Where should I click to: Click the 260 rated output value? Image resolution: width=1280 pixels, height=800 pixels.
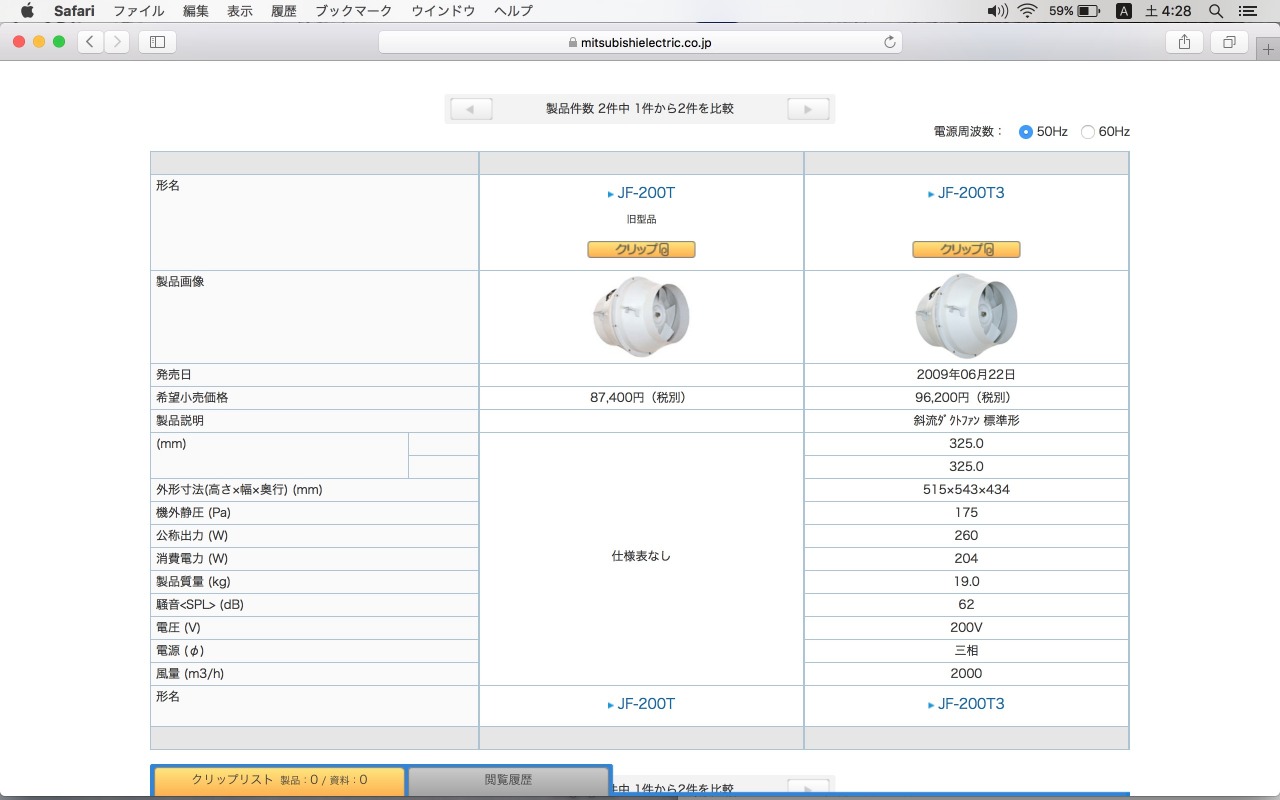point(966,536)
